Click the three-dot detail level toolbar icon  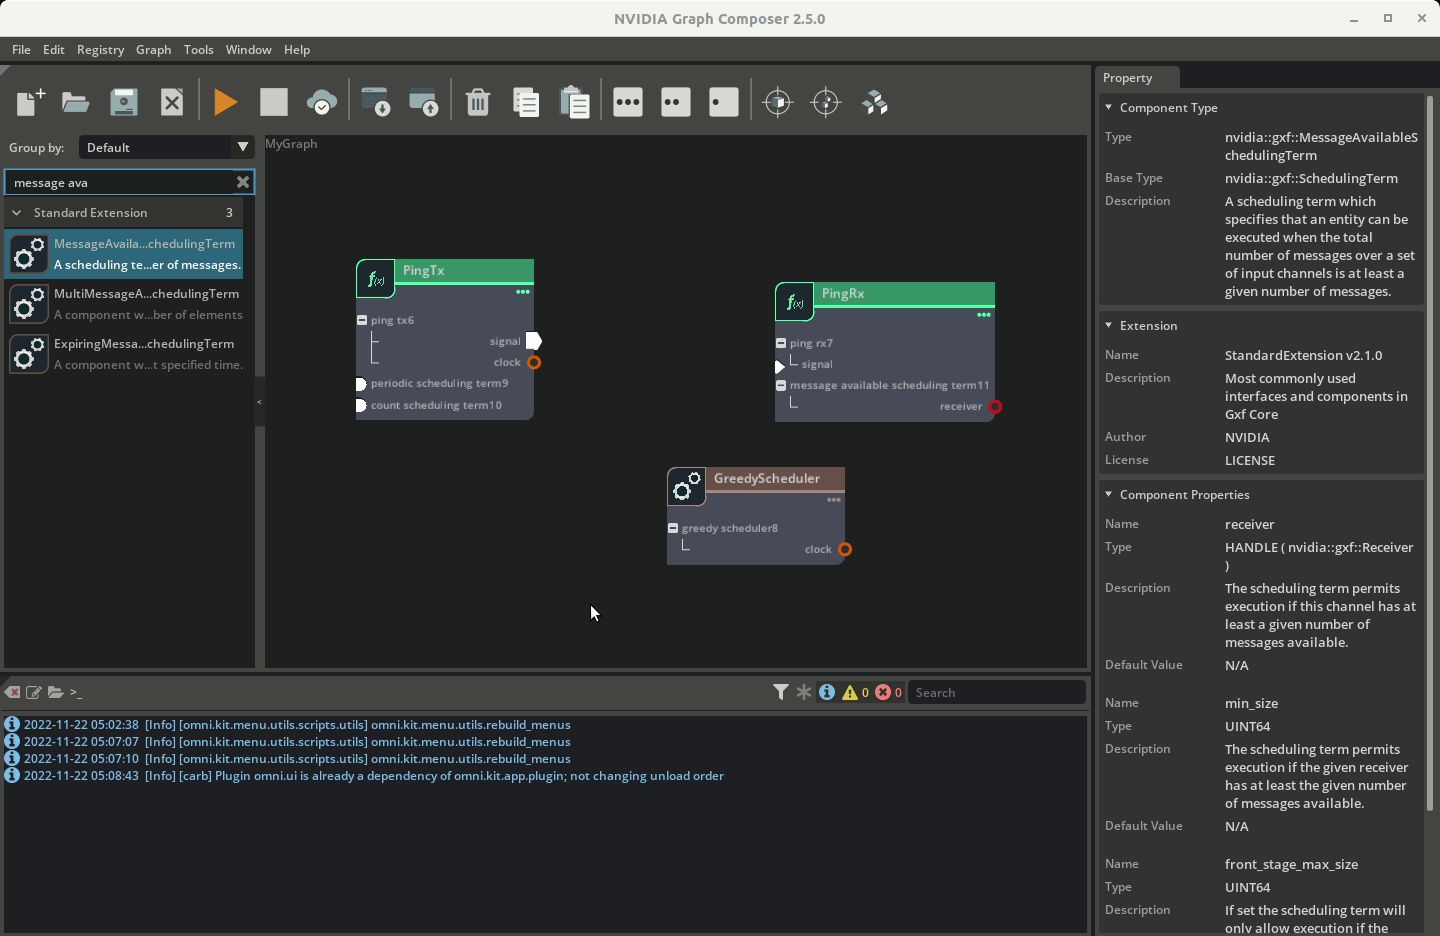628,102
